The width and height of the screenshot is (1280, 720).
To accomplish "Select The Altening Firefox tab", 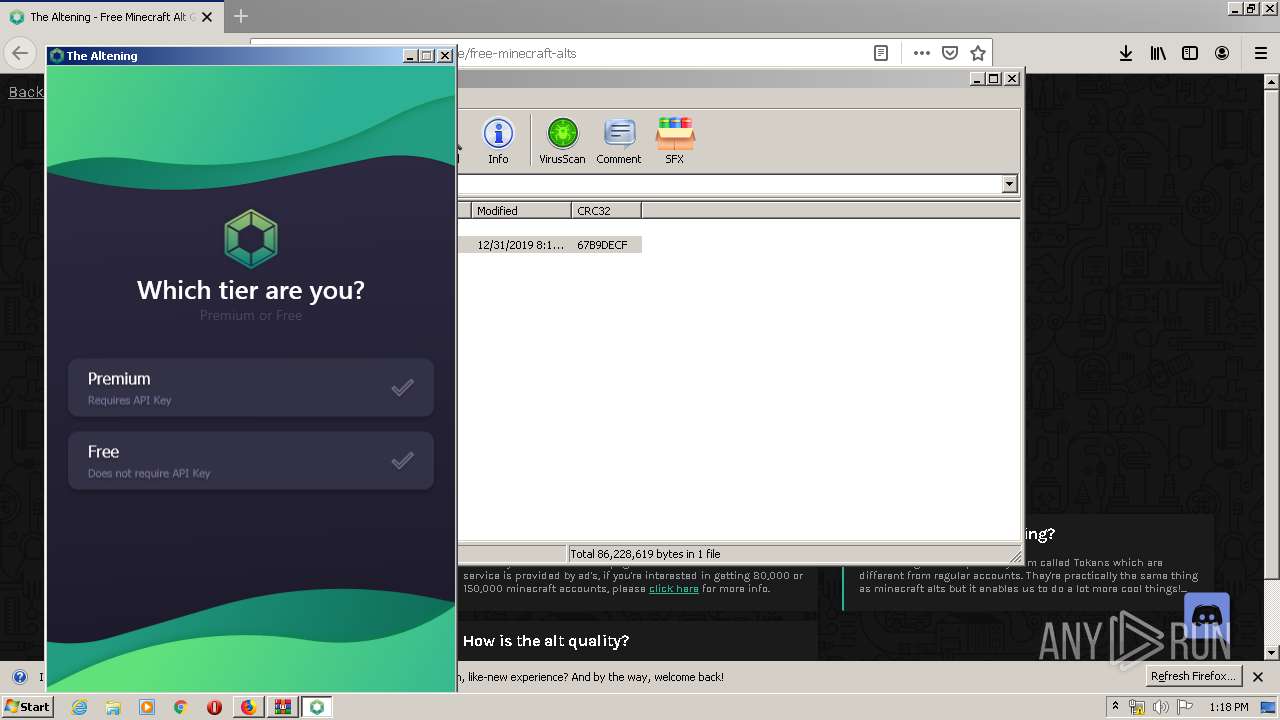I will pos(113,17).
